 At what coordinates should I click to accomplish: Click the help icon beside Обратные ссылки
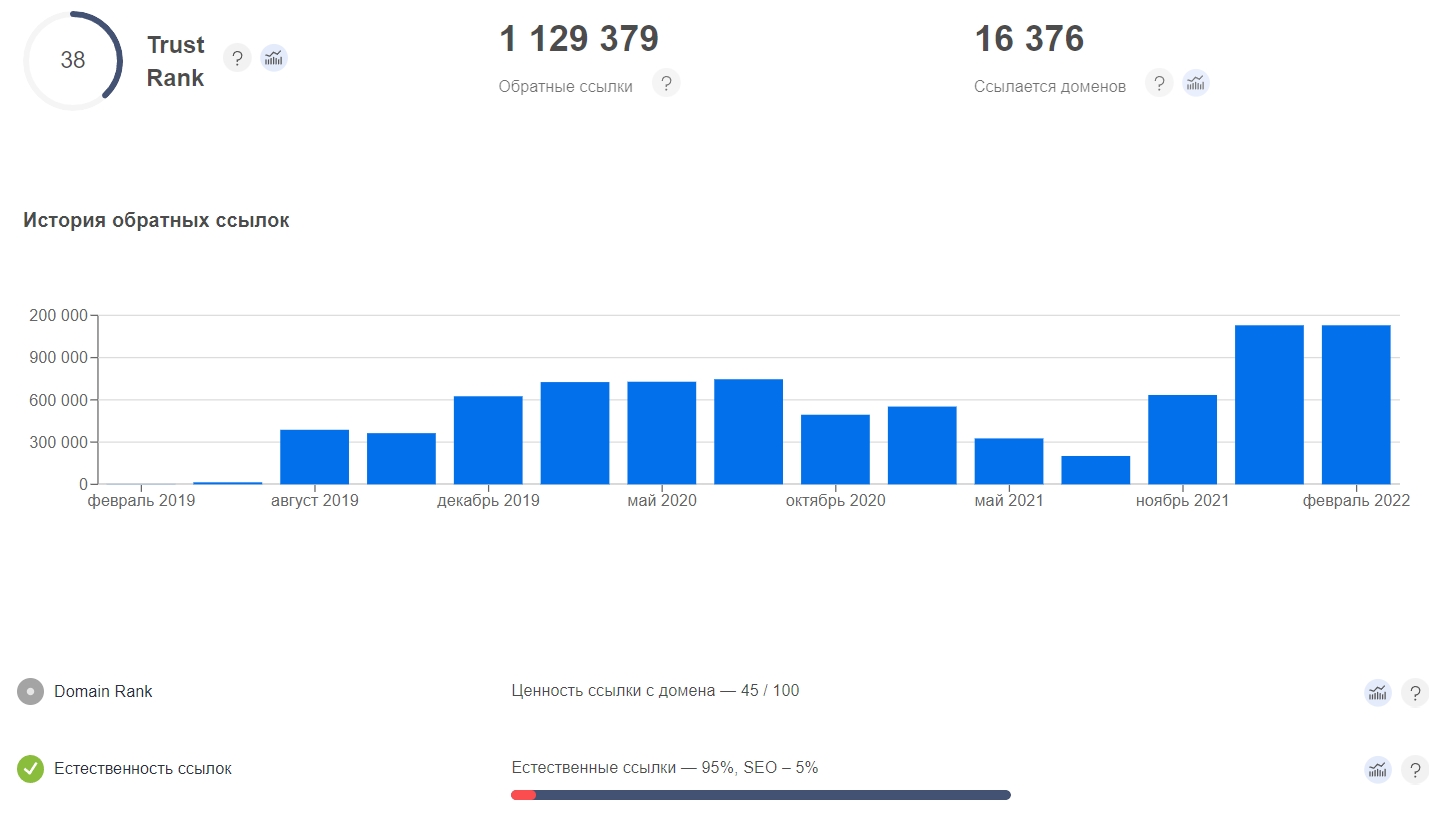[x=666, y=83]
